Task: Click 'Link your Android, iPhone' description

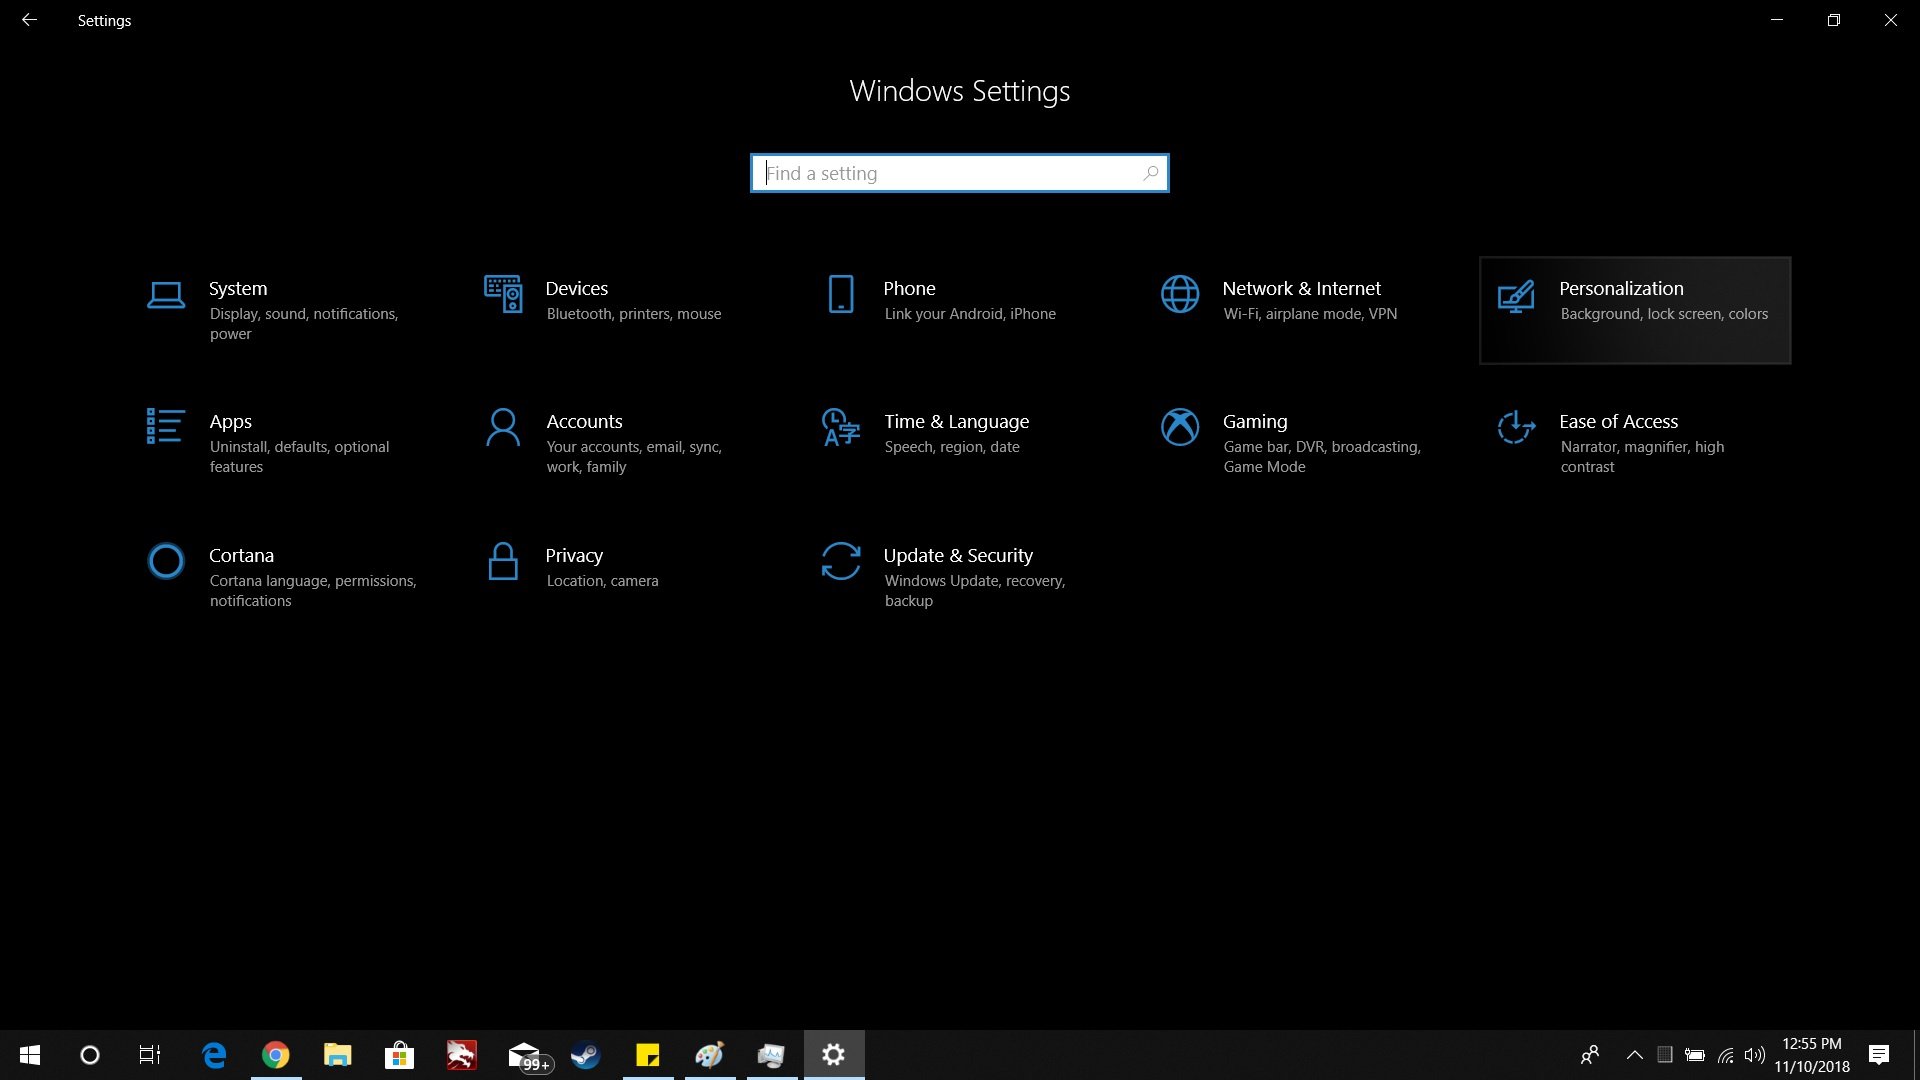Action: coord(970,314)
